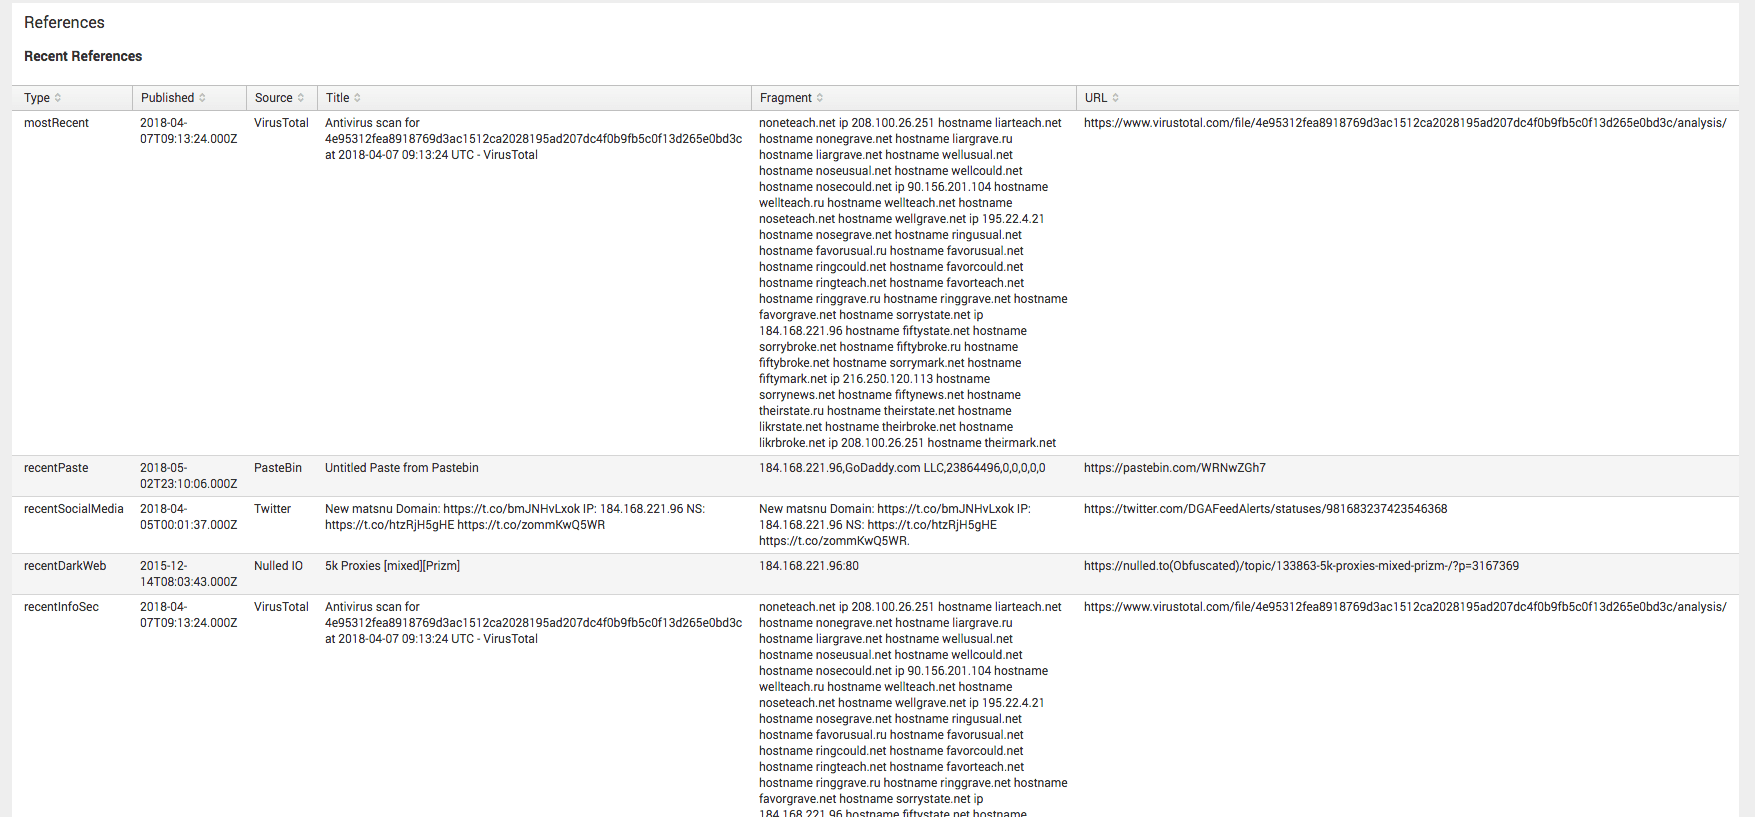
Task: Click the 'References' panel title
Action: 64,22
